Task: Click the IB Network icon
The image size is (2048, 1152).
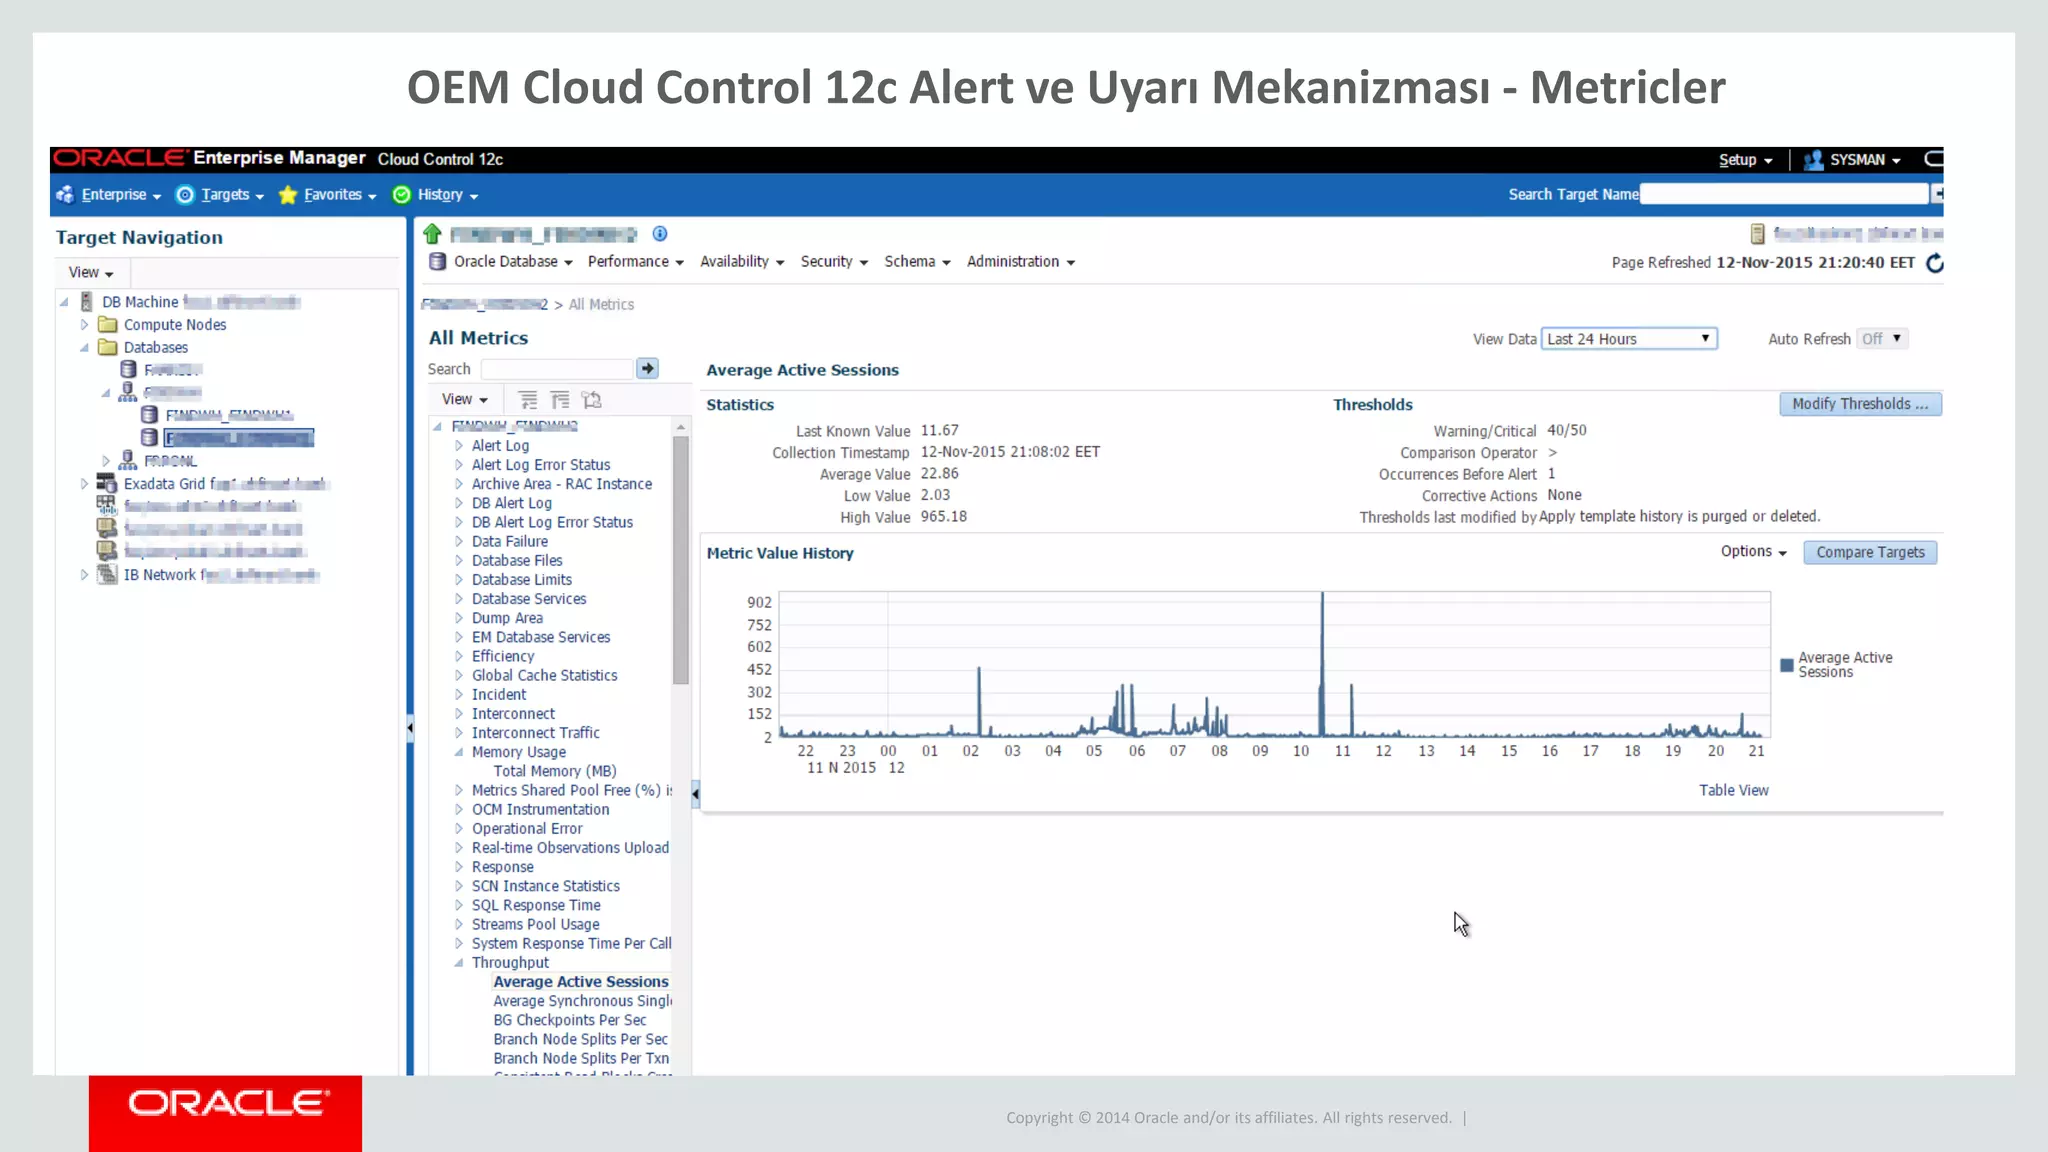Action: click(107, 574)
